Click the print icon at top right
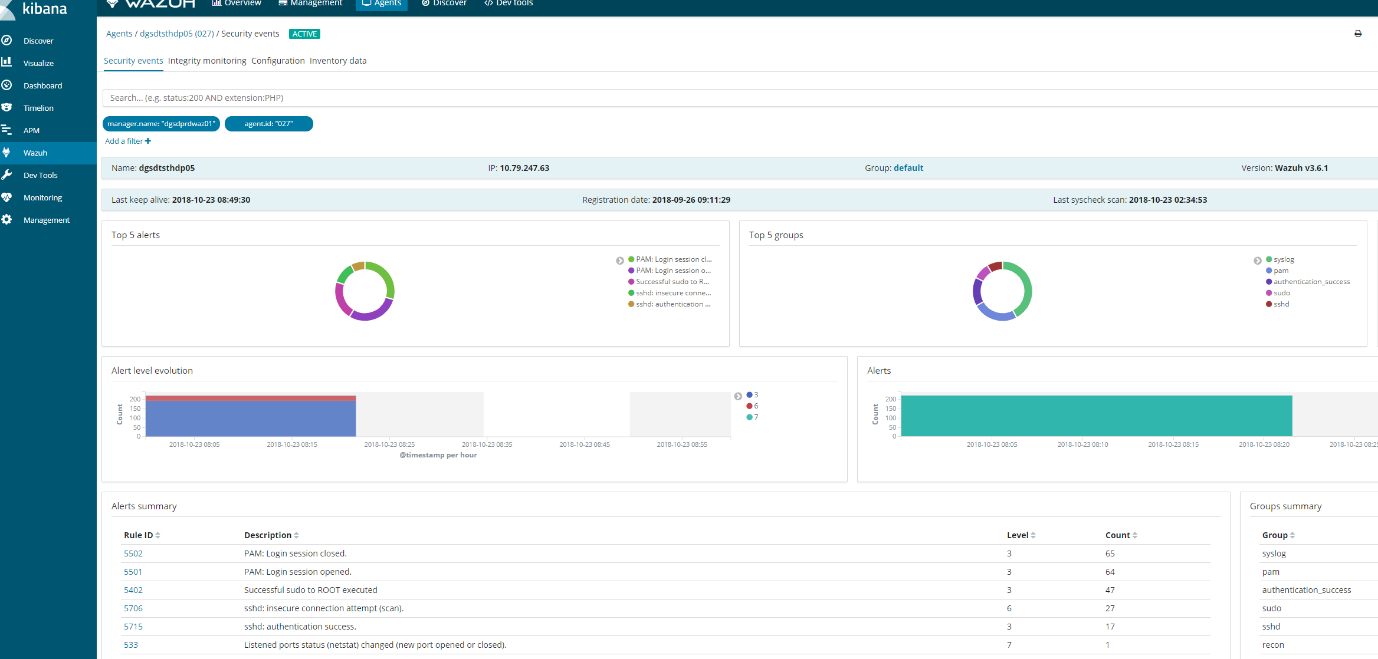Viewport: 1378px width, 659px height. pos(1358,34)
